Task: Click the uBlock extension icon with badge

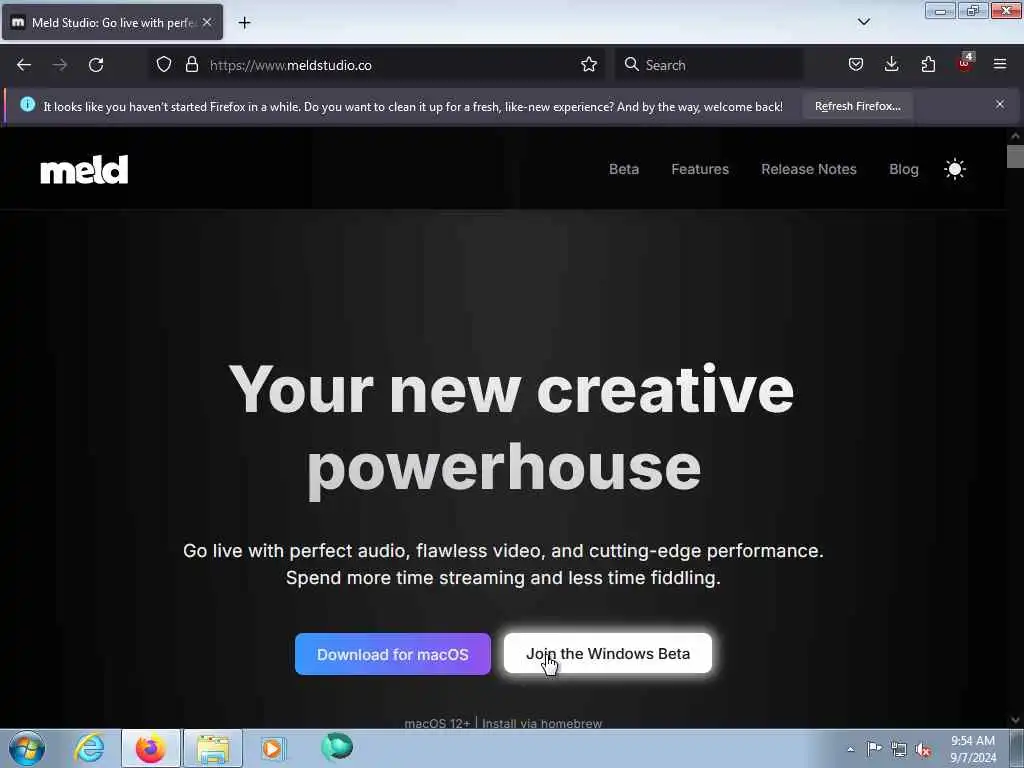Action: (x=965, y=63)
